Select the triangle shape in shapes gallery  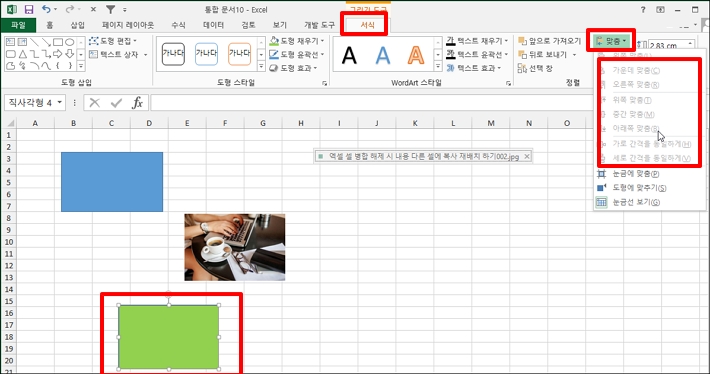(23, 54)
